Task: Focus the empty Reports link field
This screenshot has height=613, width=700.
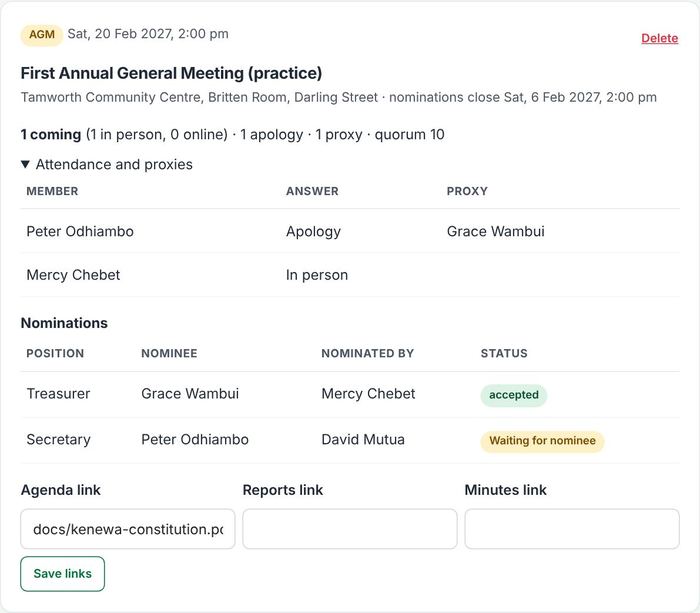Action: [350, 529]
